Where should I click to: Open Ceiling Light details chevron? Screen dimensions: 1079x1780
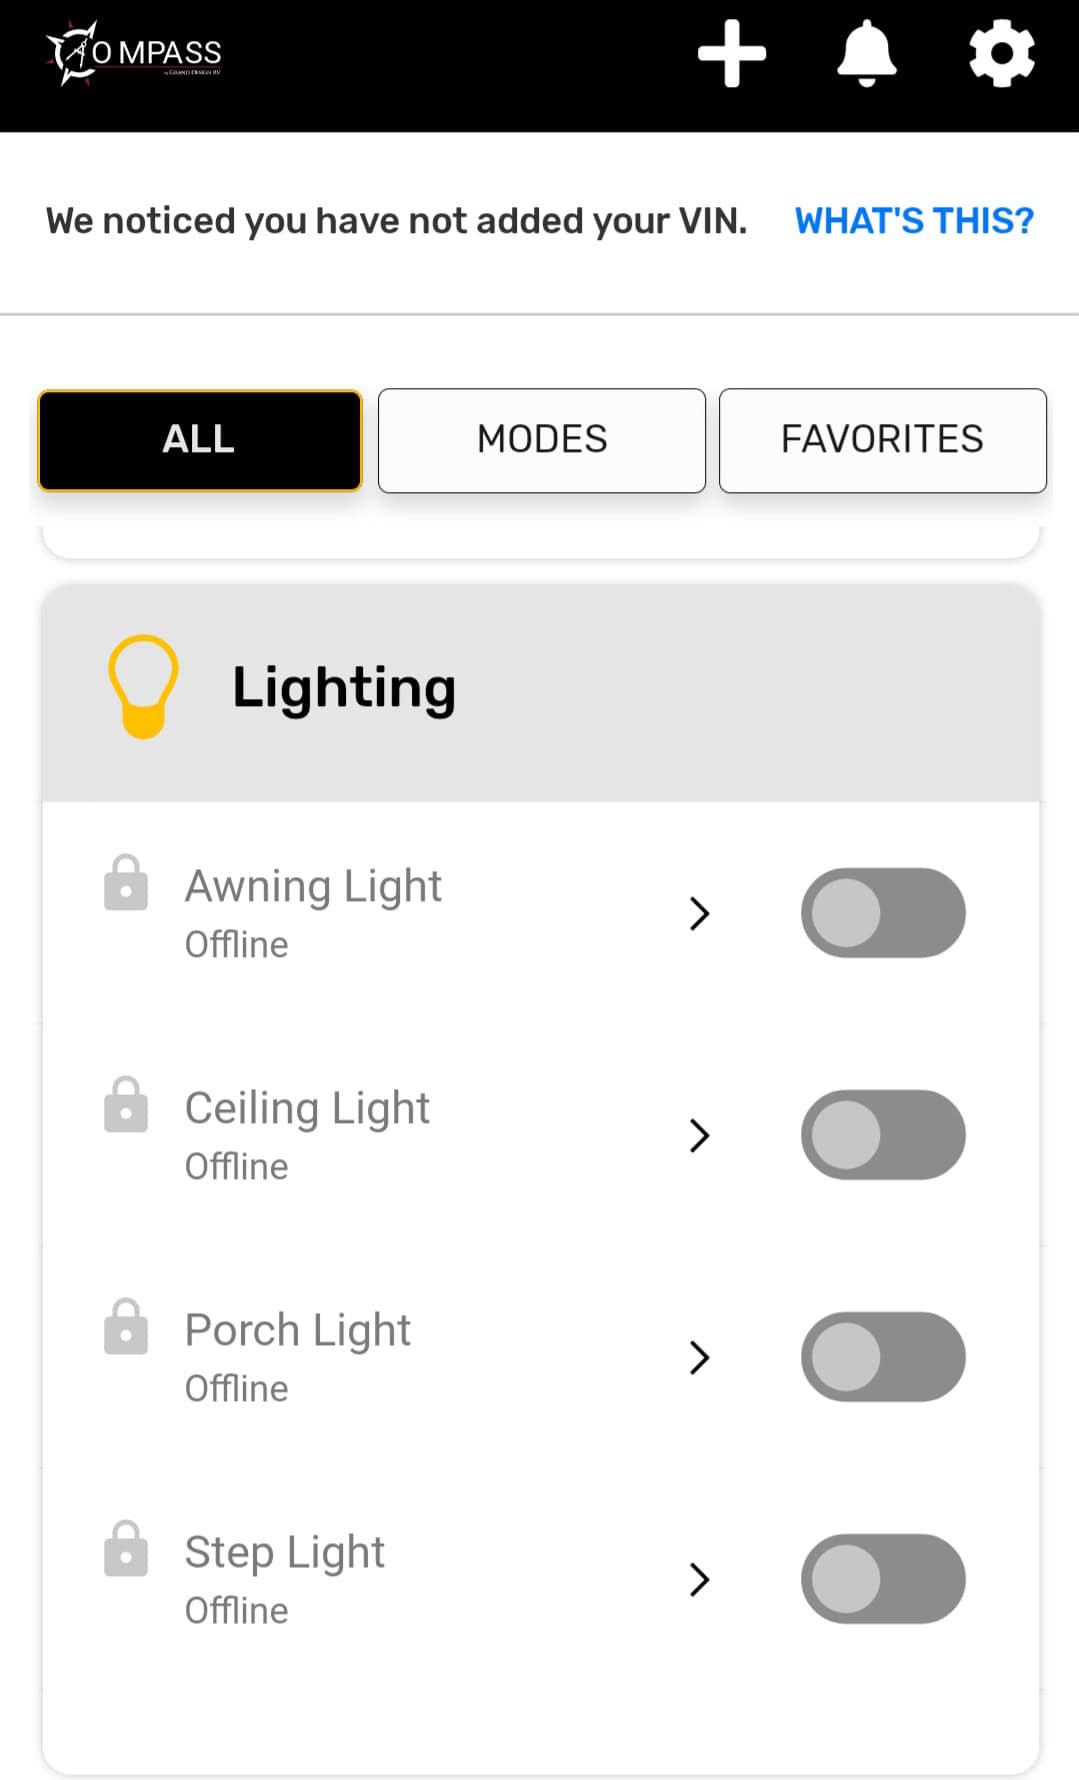point(699,1135)
